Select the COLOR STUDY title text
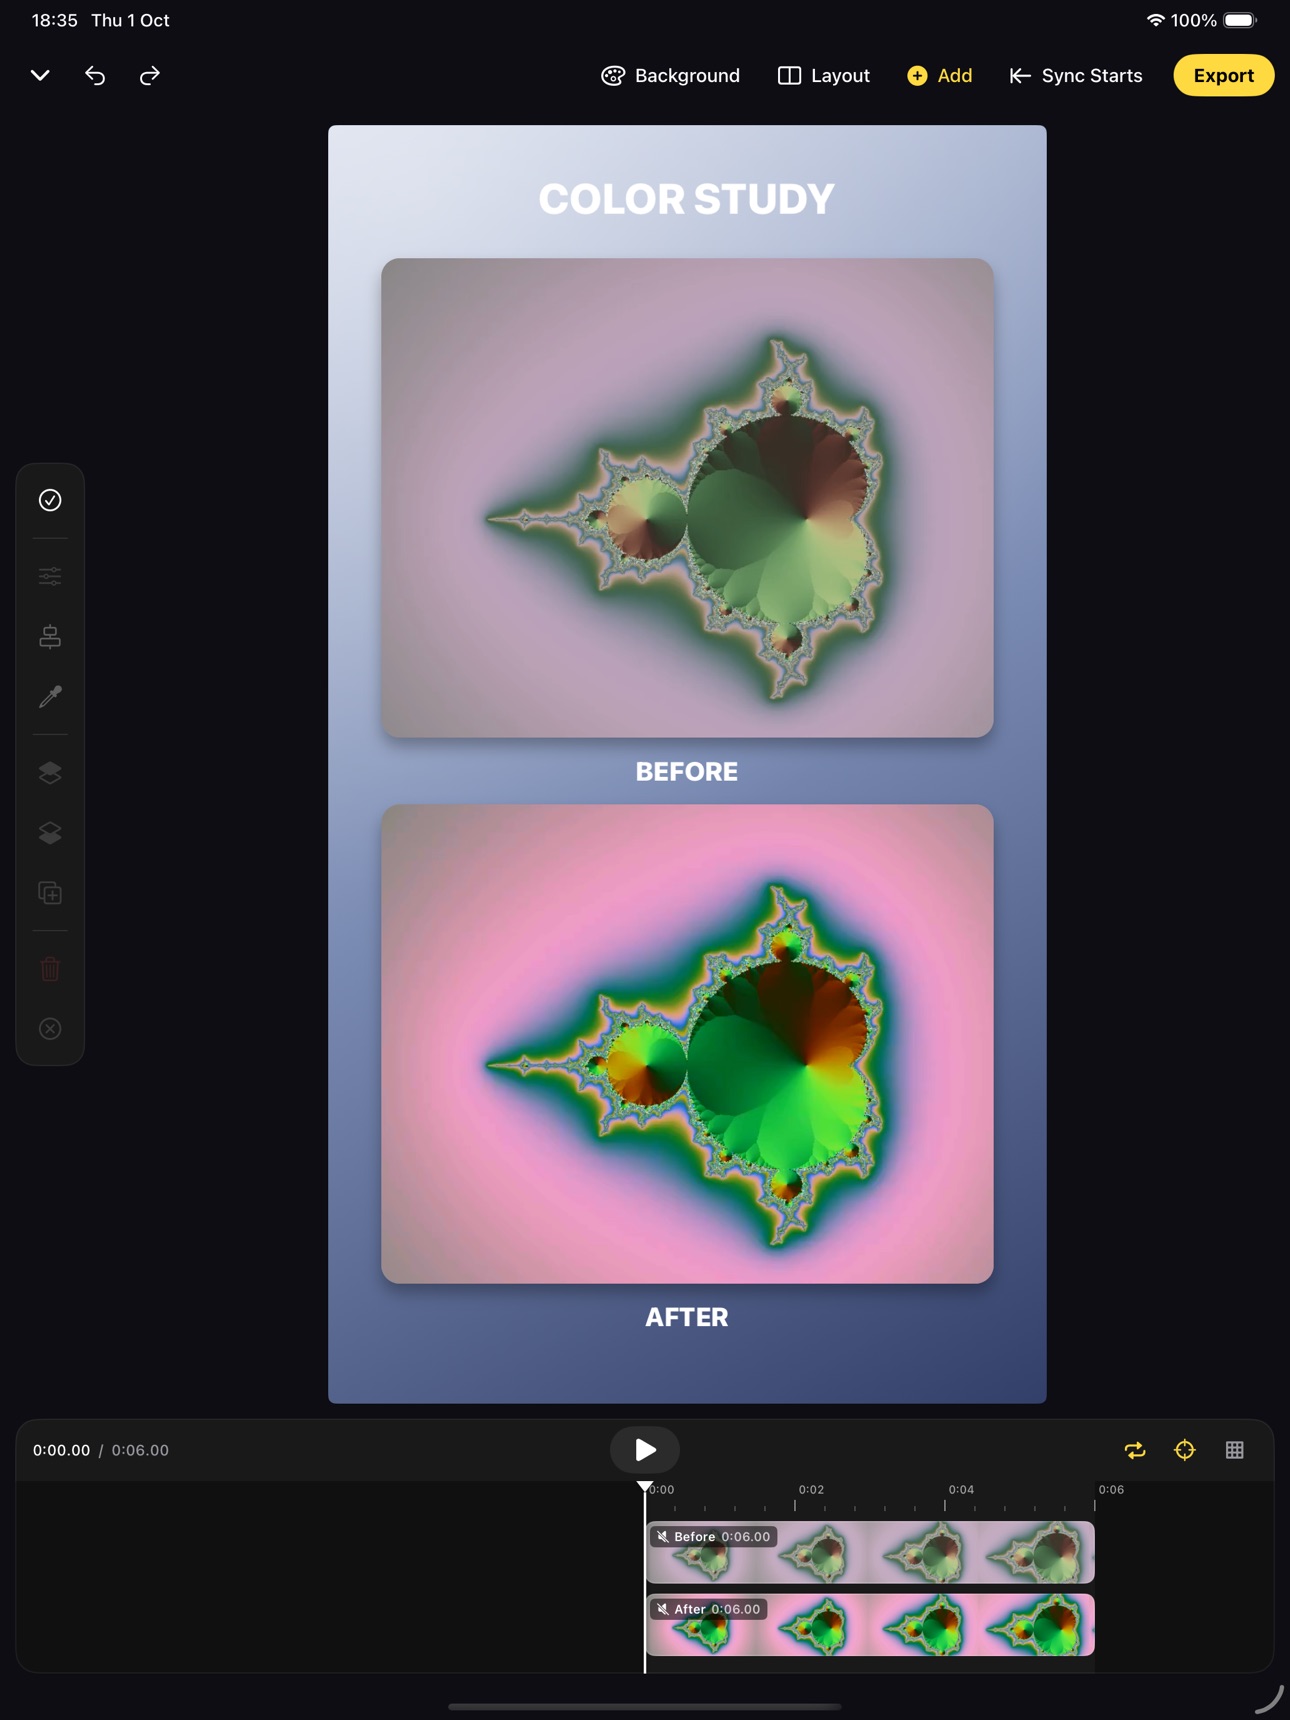Image resolution: width=1290 pixels, height=1720 pixels. tap(687, 199)
